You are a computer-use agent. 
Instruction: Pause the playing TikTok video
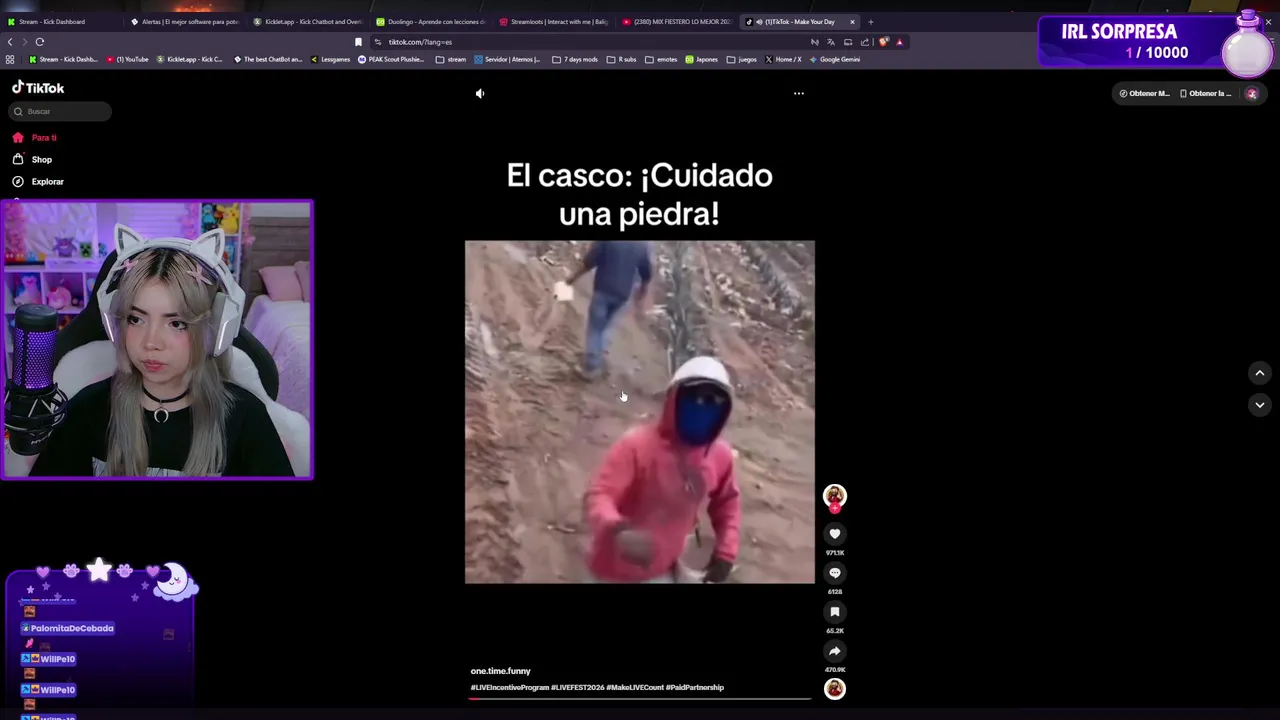pos(640,412)
